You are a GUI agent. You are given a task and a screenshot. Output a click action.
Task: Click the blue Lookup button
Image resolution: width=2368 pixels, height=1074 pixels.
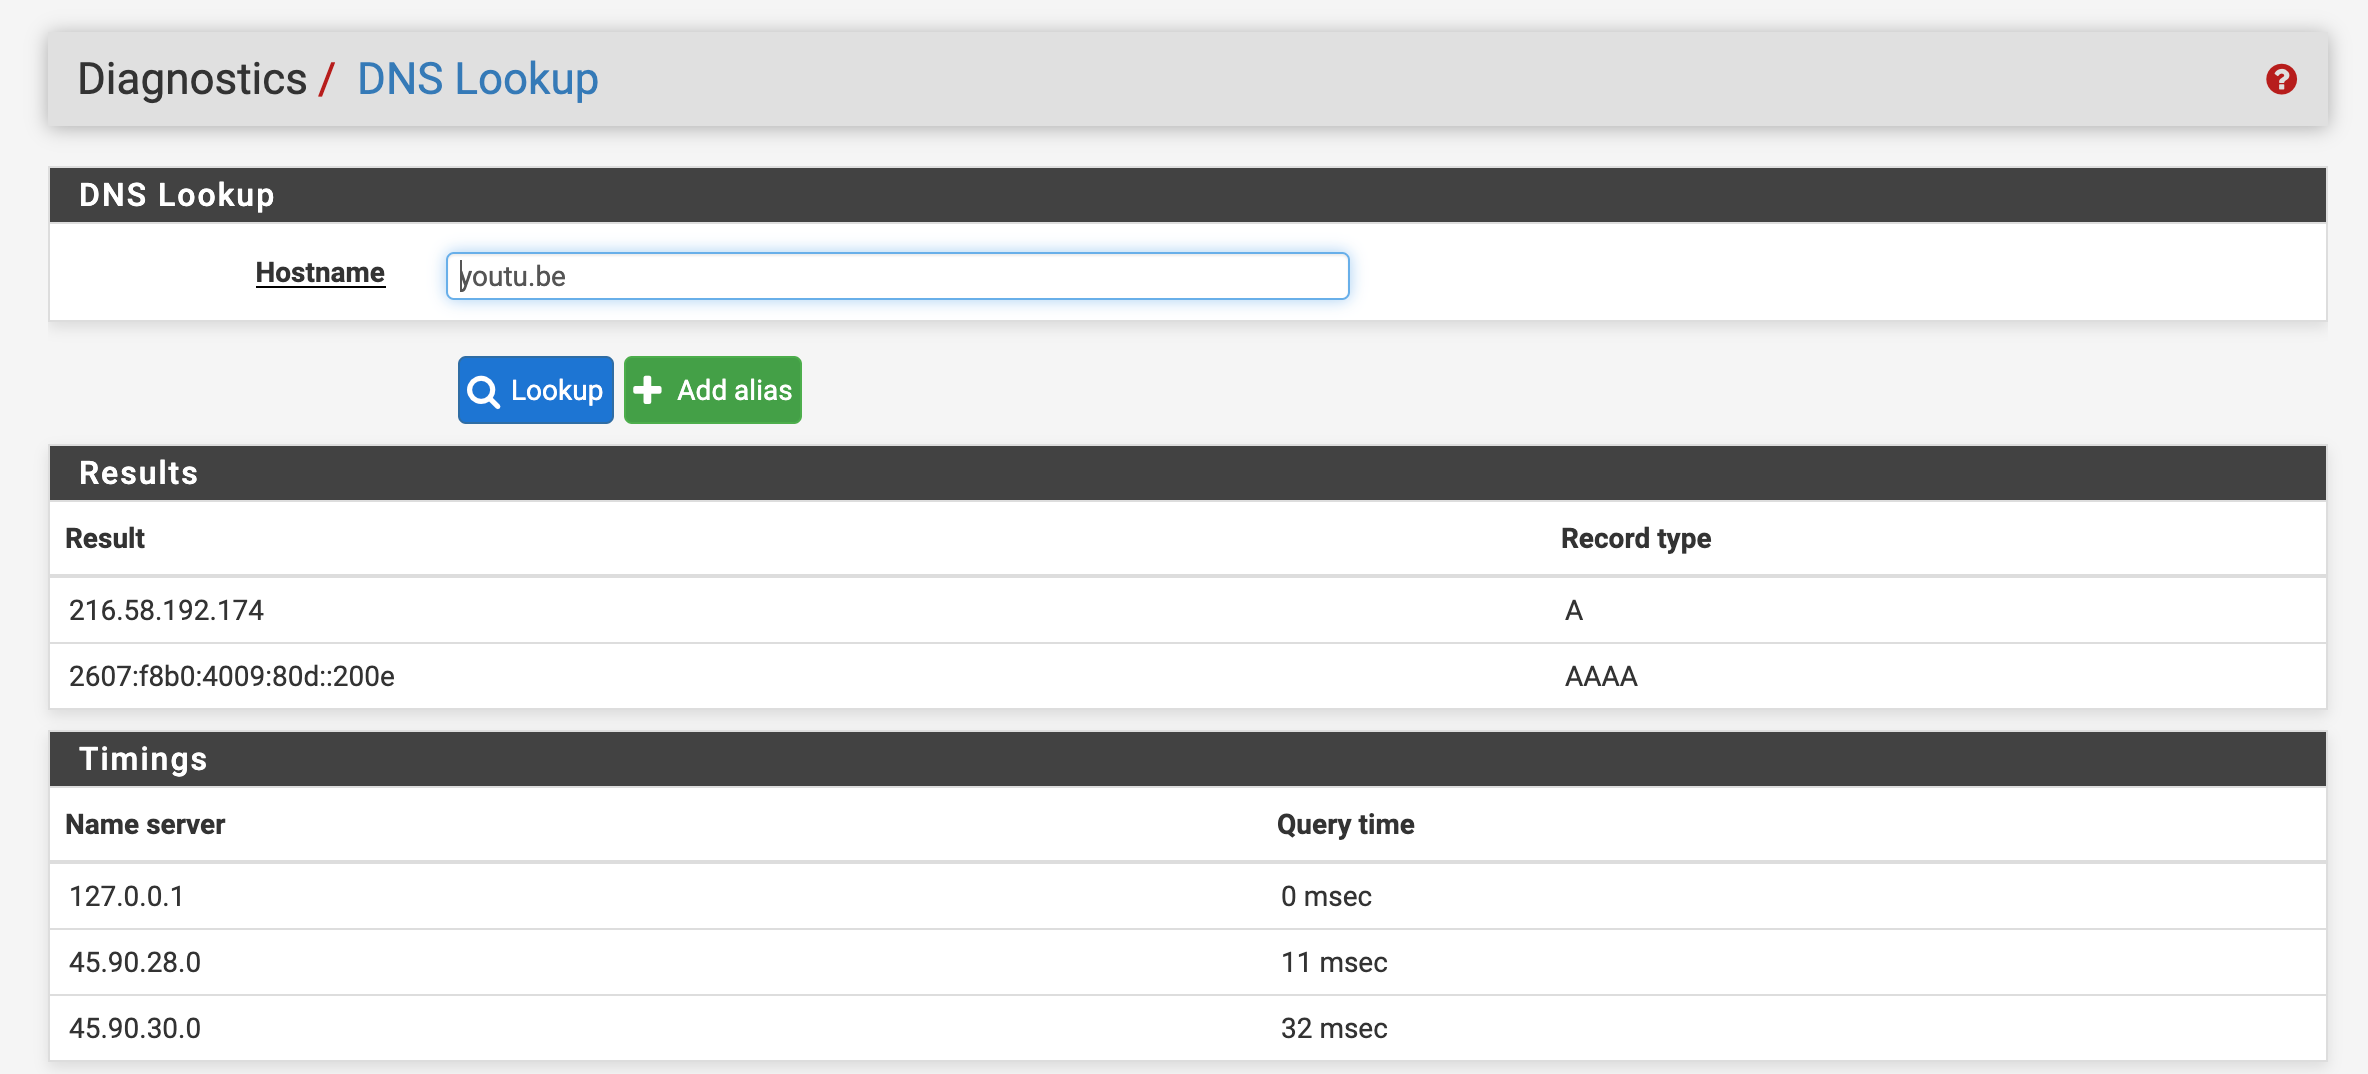click(536, 390)
